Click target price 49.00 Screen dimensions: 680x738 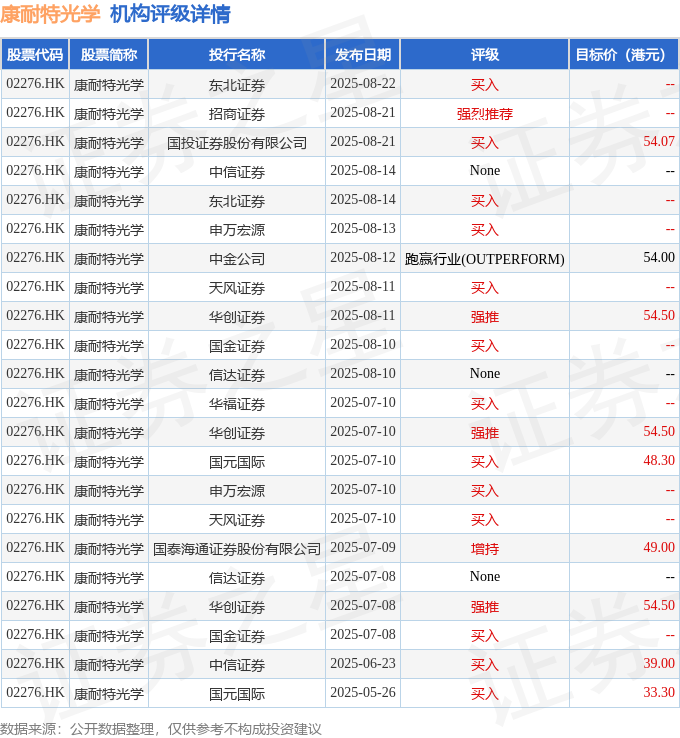pos(659,547)
